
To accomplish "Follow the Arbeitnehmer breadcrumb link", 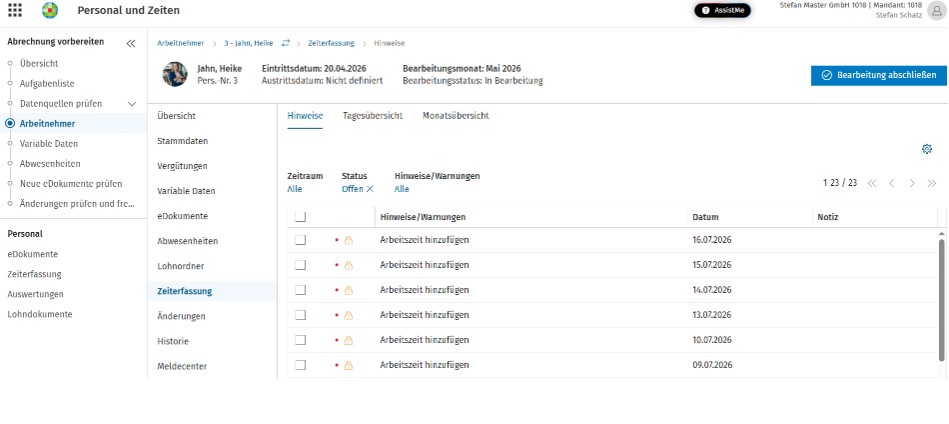I will coord(180,43).
